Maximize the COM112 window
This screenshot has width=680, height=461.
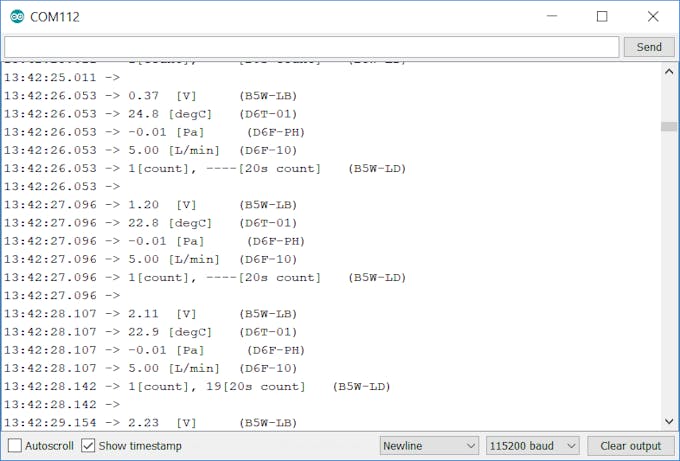coord(602,16)
